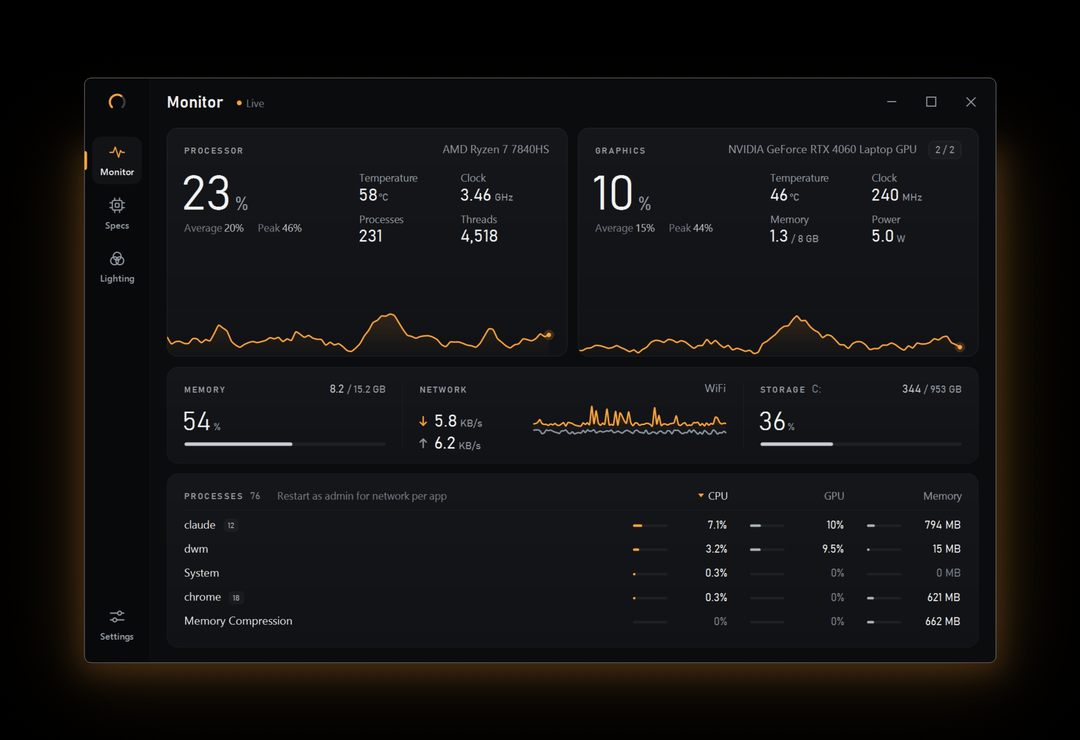Expand the claude process group badge 12
The width and height of the screenshot is (1080, 740).
click(231, 525)
